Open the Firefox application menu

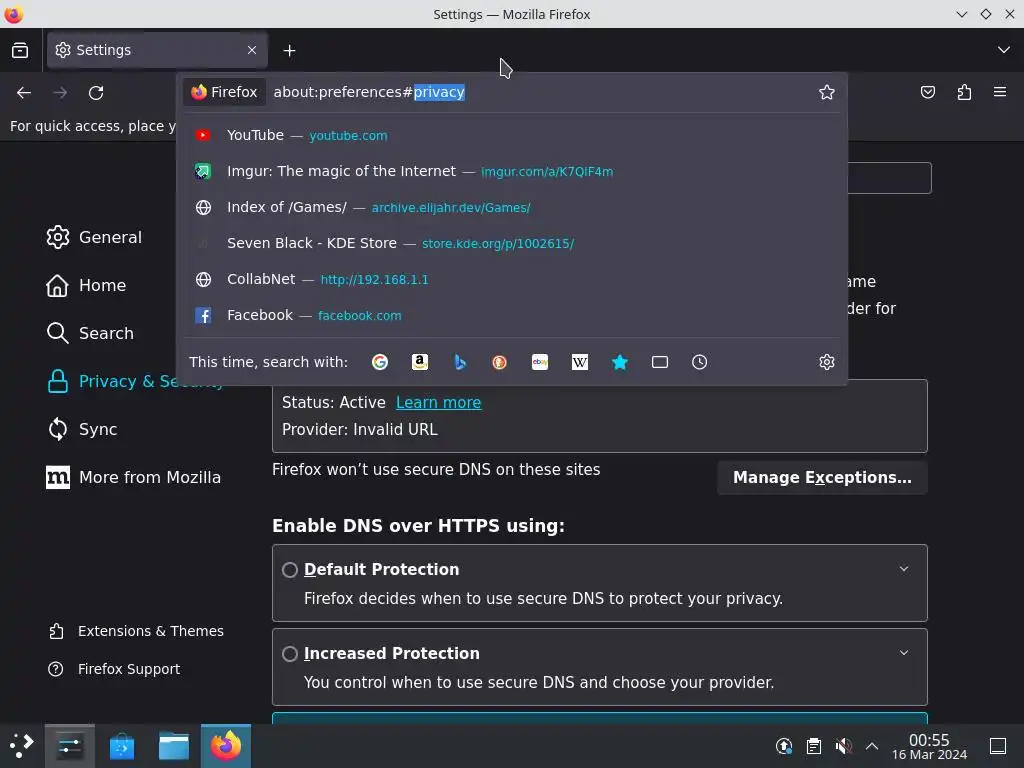pos(1000,92)
